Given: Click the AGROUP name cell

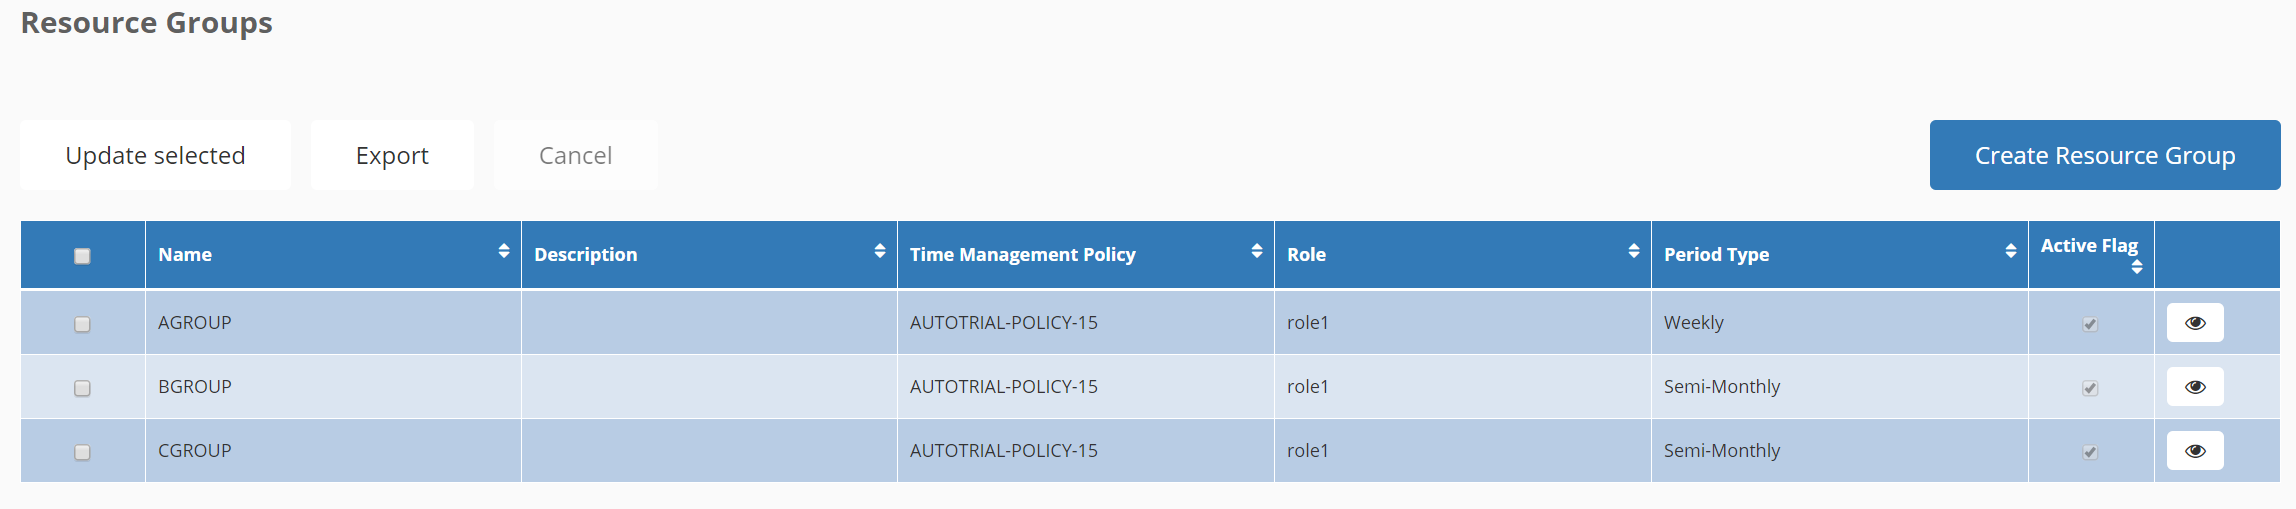Looking at the screenshot, I should click(195, 323).
